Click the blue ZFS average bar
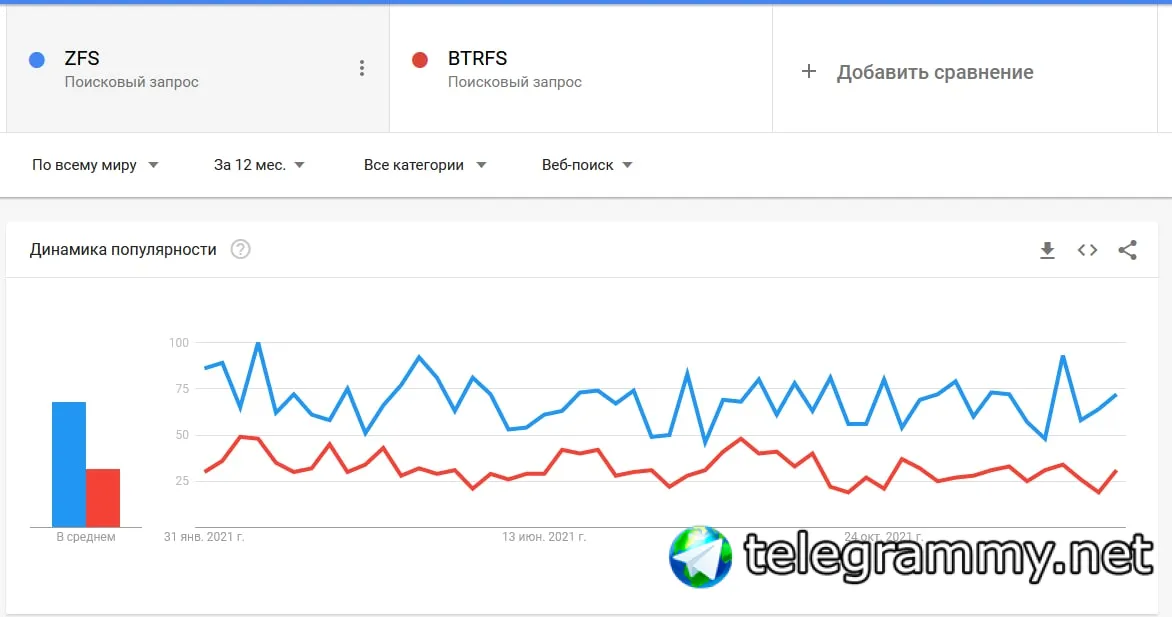Screen dimensions: 1172x617 (69, 464)
